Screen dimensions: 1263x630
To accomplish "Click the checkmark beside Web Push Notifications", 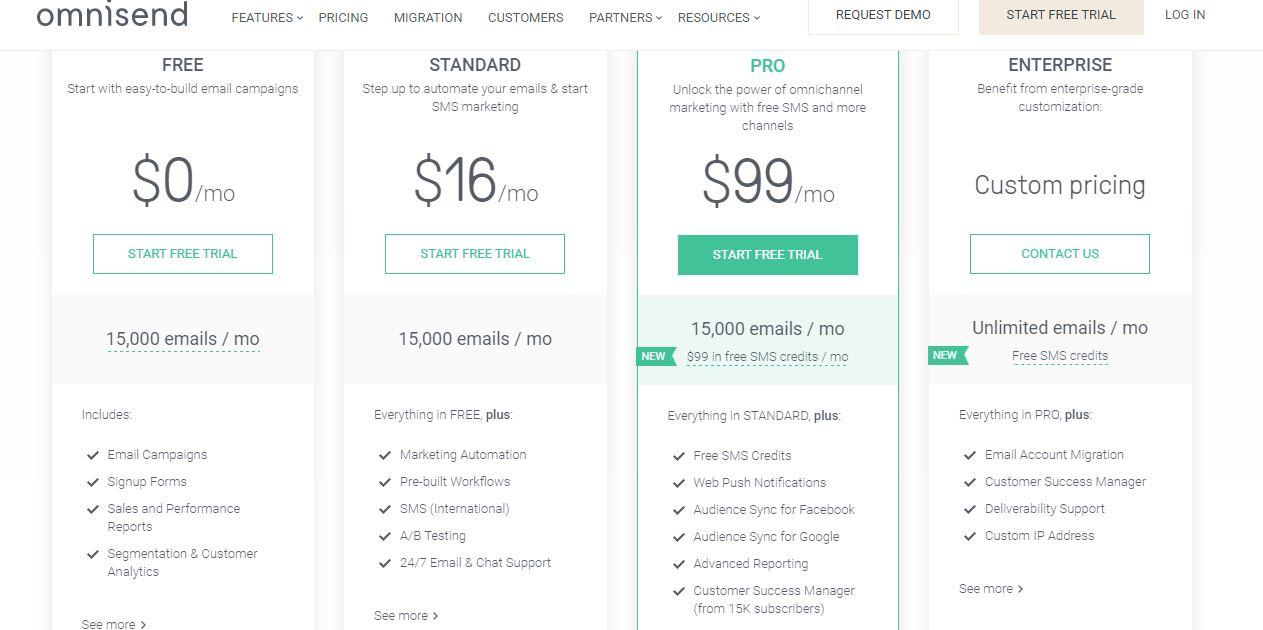I will point(679,482).
